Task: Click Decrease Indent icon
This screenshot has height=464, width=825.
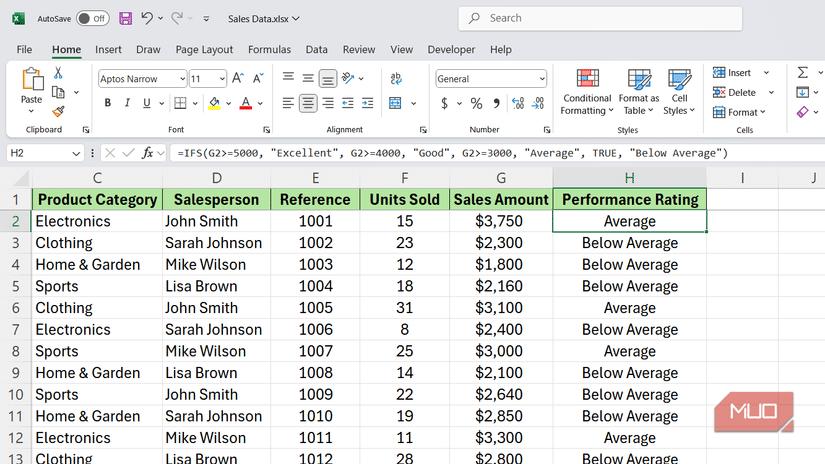Action: (x=348, y=103)
